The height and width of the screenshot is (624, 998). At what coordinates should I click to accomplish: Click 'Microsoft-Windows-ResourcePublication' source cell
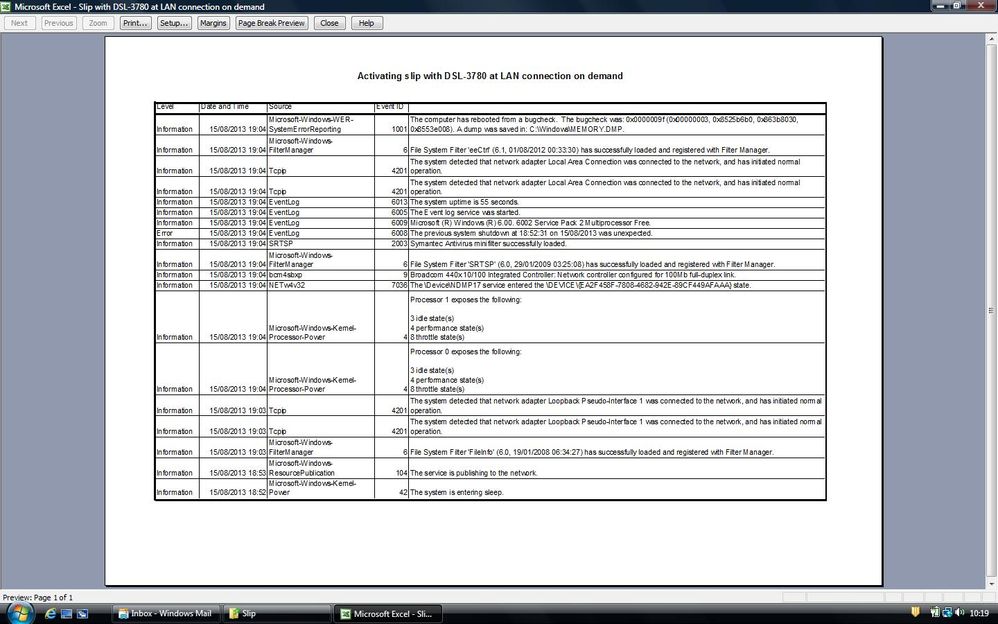click(x=321, y=468)
